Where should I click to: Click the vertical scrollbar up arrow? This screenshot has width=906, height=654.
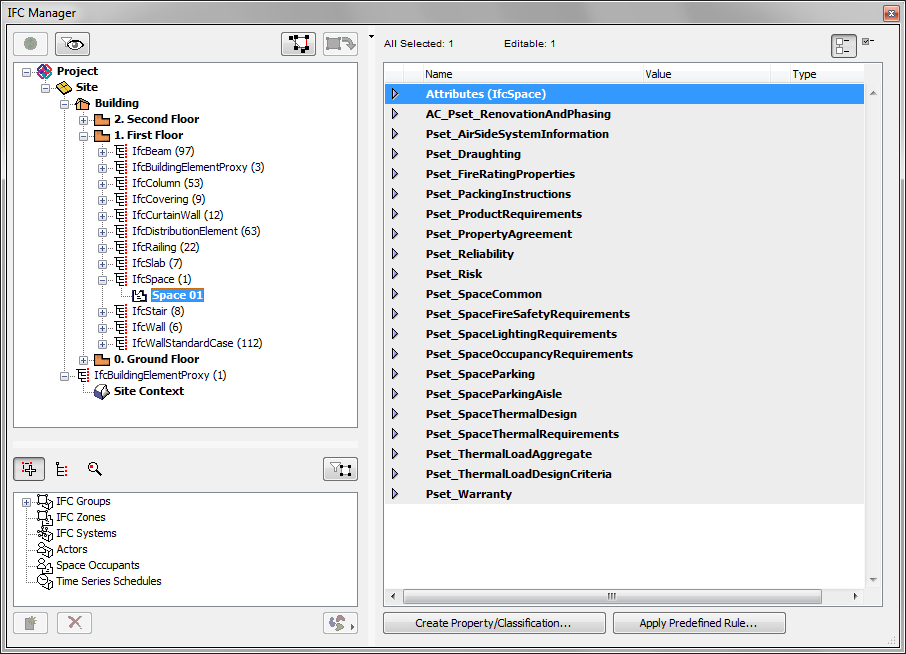(873, 93)
